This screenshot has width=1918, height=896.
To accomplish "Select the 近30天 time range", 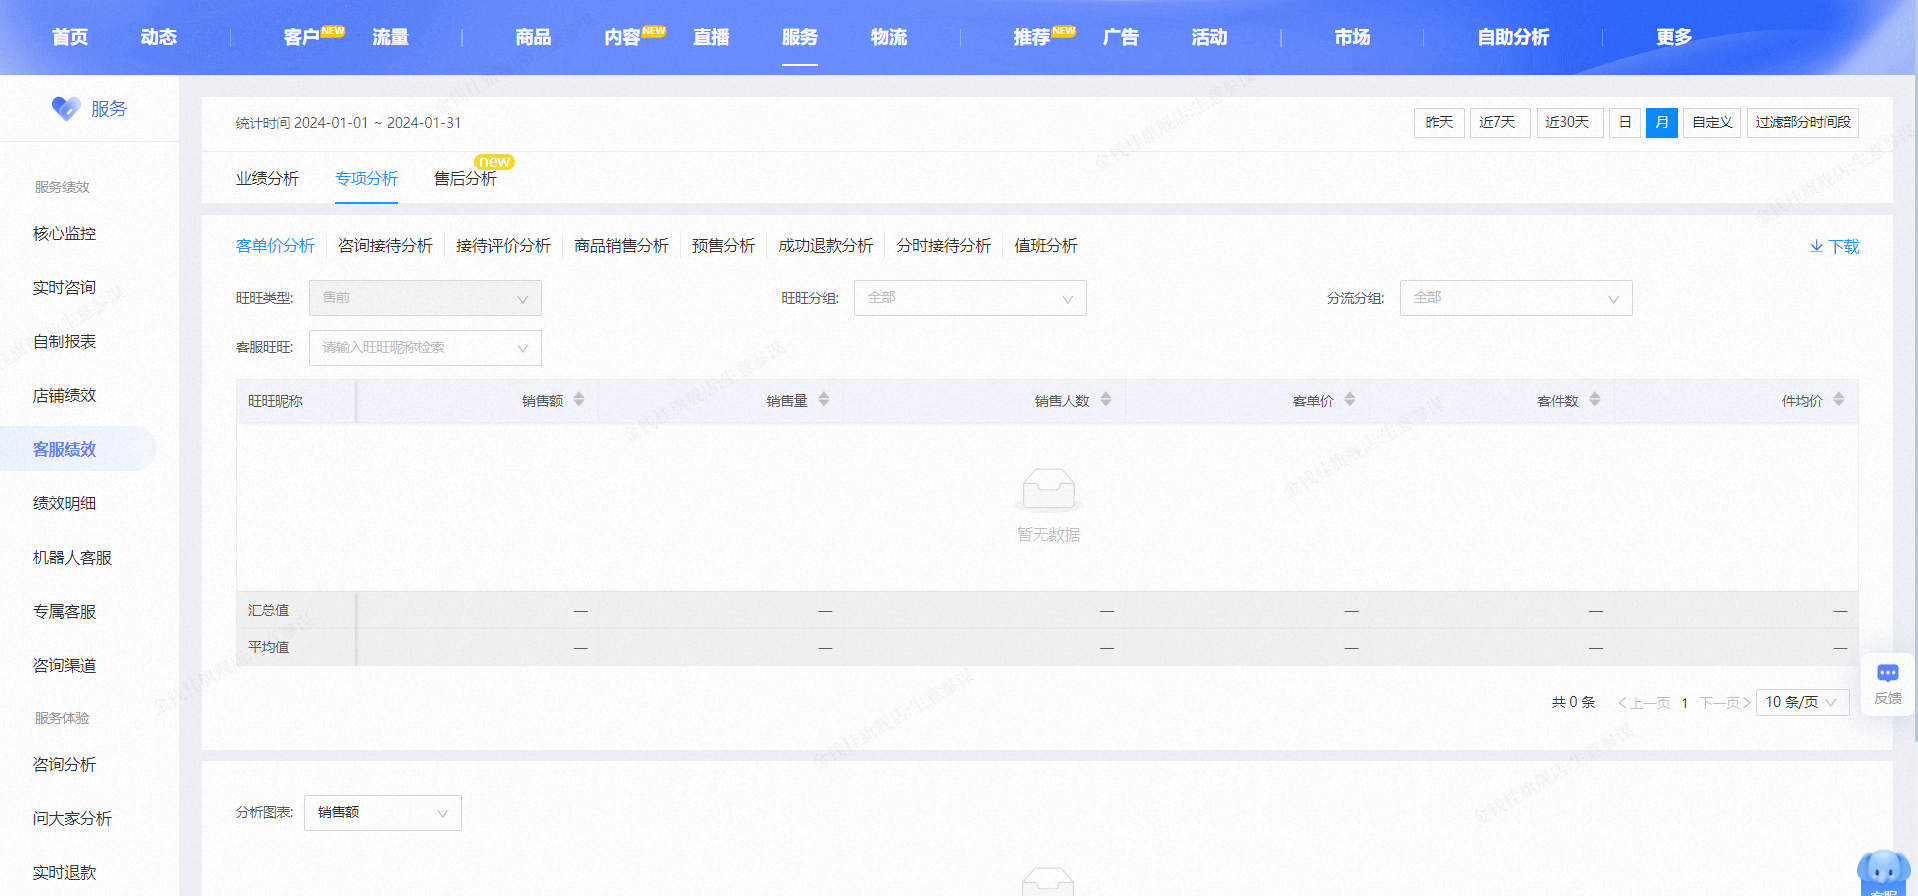I will [1569, 122].
